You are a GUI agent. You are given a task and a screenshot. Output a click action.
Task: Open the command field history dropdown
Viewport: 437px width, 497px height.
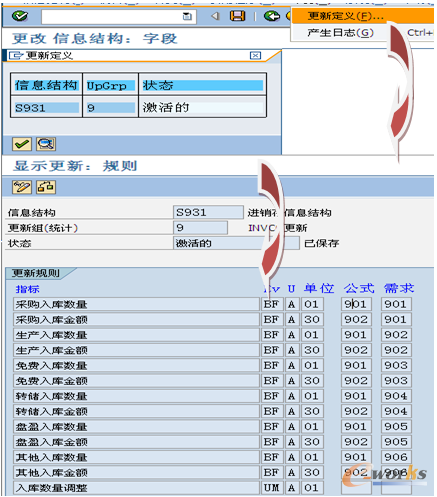pos(187,16)
